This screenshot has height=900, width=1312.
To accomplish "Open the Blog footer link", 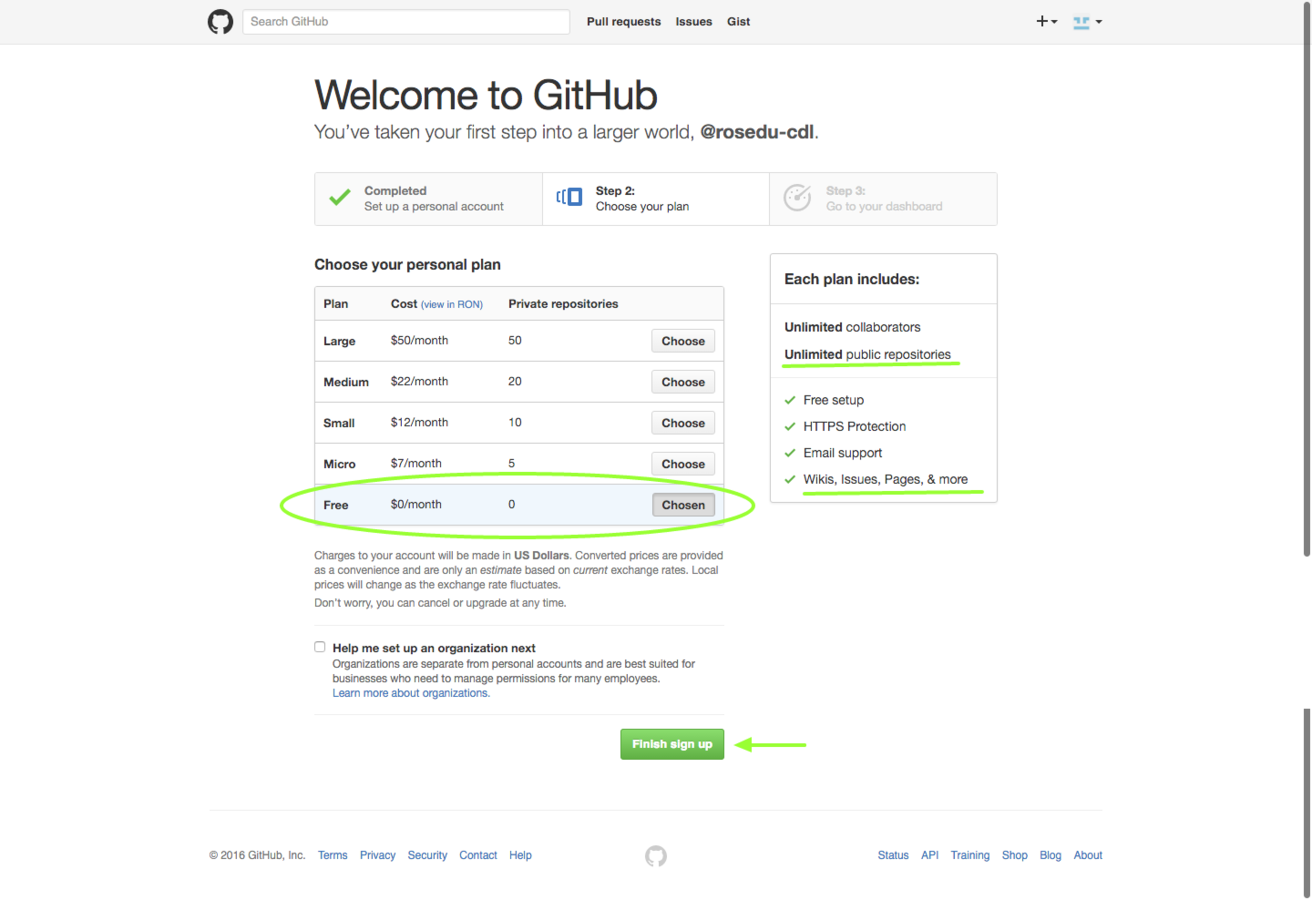I will [x=1050, y=855].
